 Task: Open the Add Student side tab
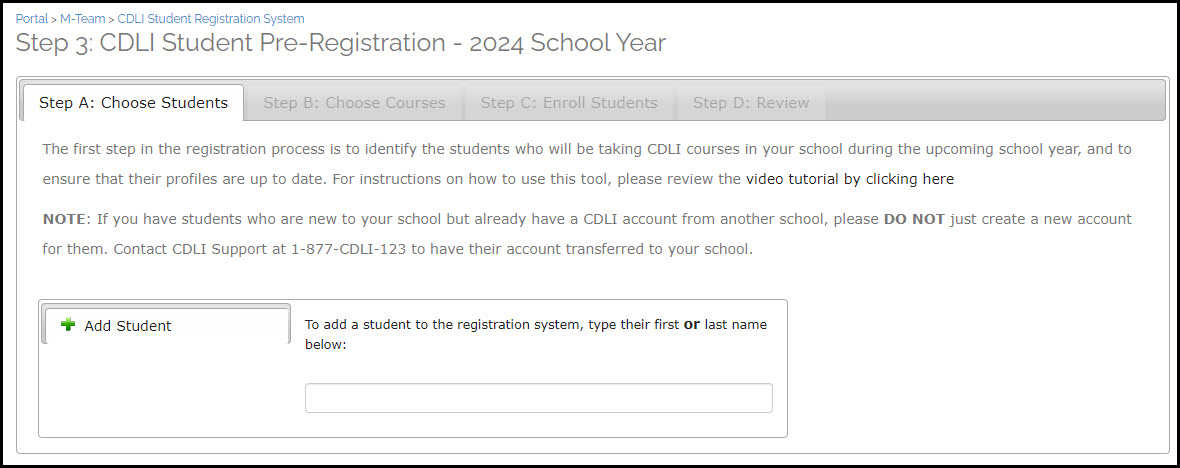click(x=166, y=325)
